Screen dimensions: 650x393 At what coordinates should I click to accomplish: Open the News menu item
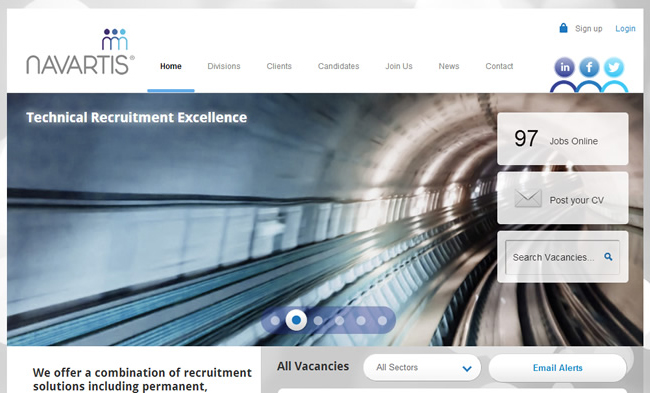(449, 66)
